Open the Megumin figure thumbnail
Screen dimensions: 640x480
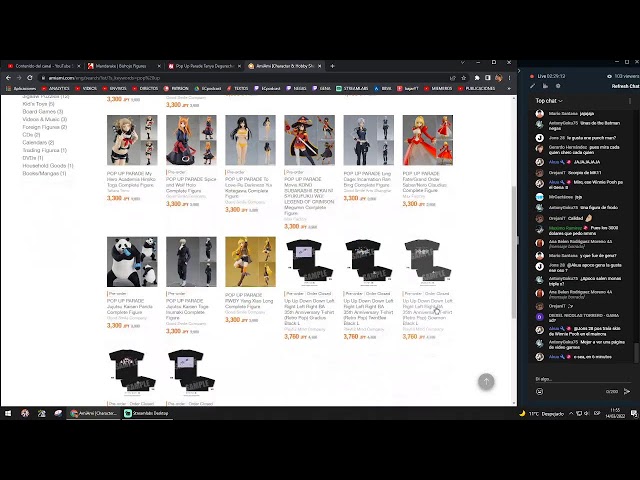click(309, 140)
